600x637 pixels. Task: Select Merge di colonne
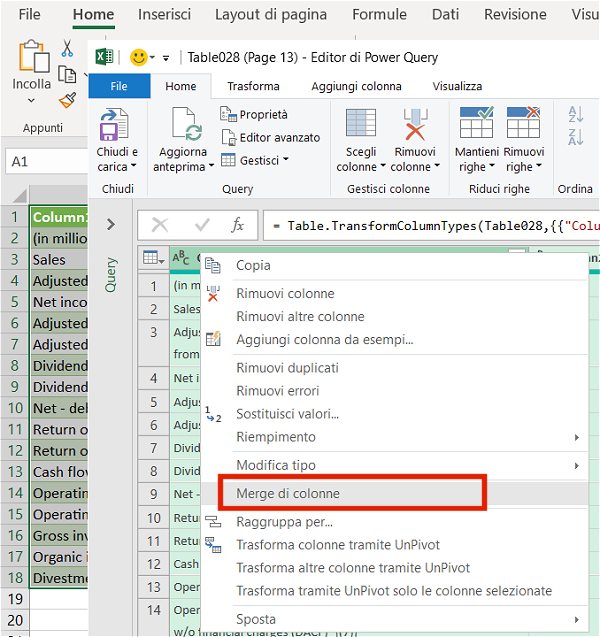click(395, 493)
